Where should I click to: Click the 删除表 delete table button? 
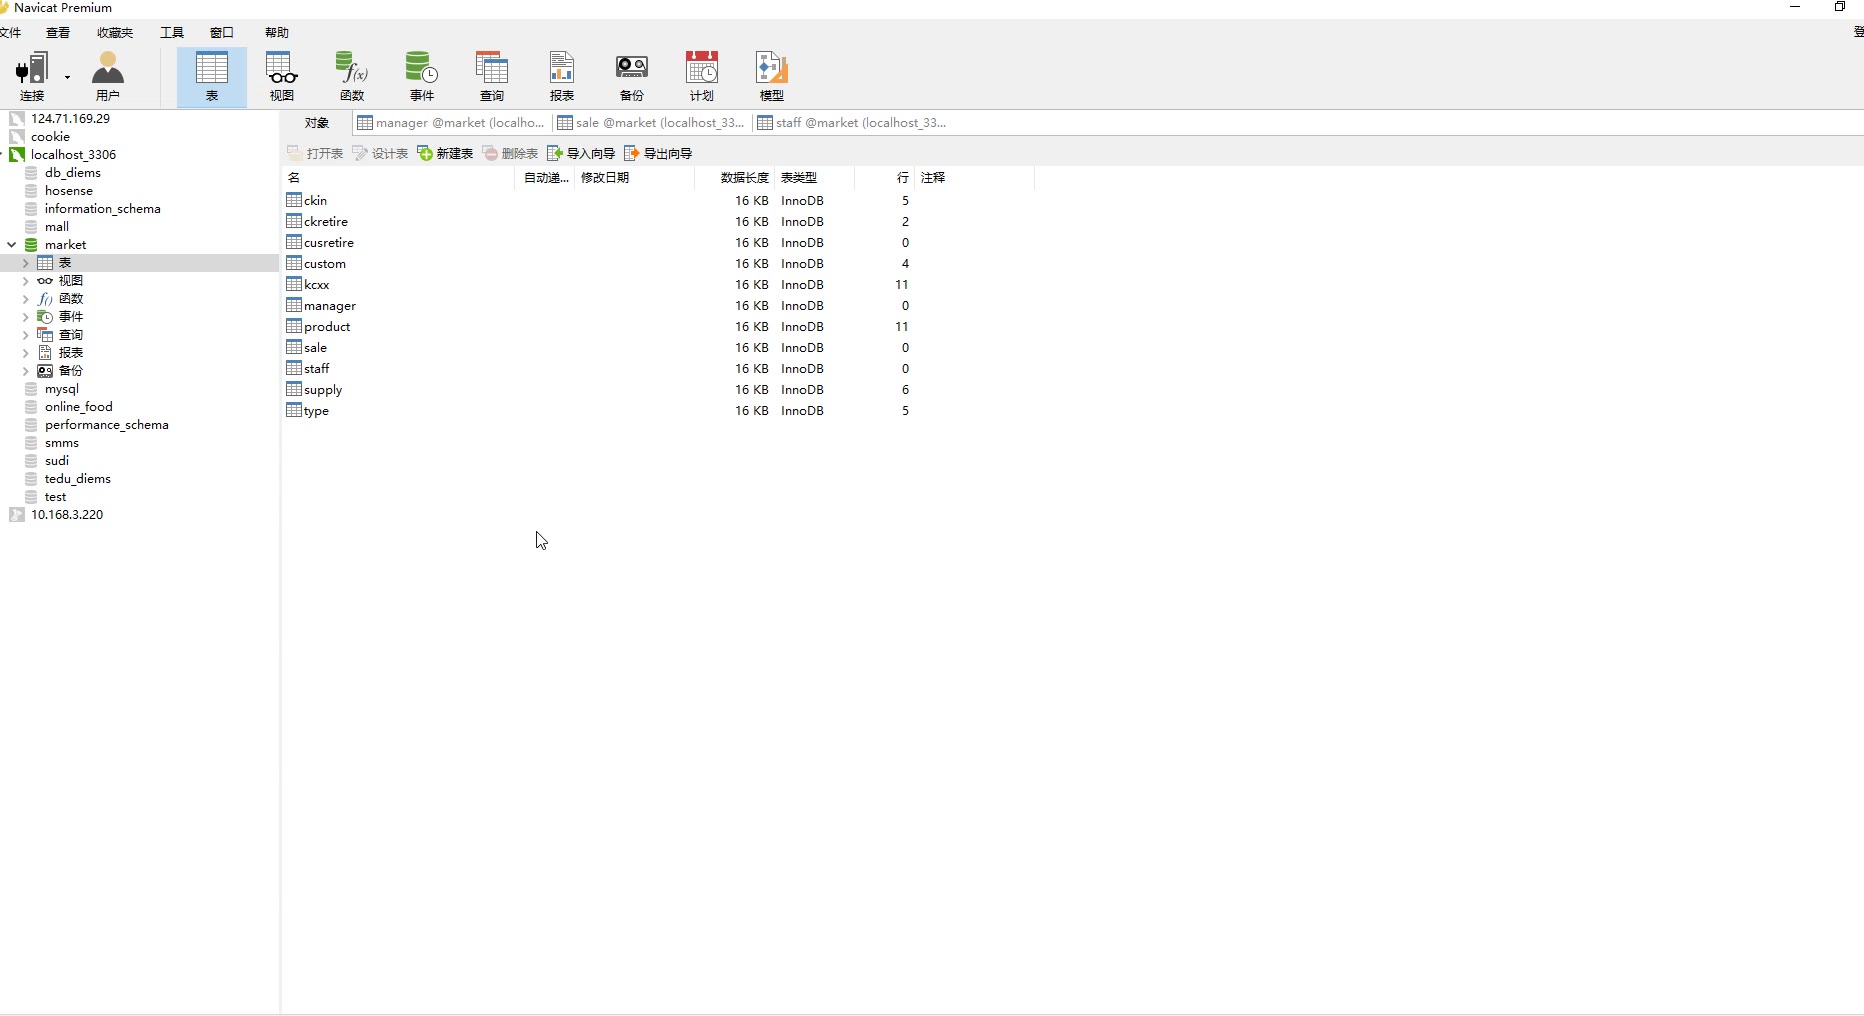510,153
